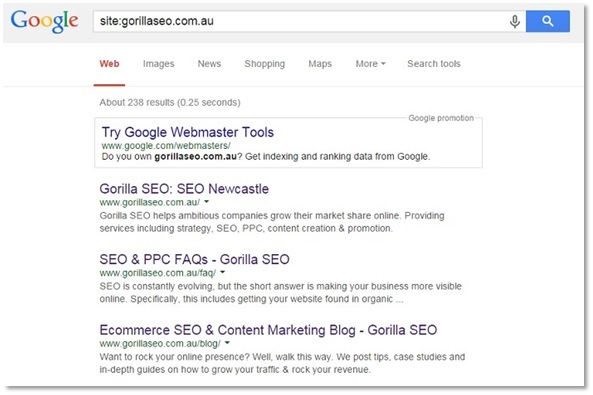Click the Google logo

click(x=44, y=21)
